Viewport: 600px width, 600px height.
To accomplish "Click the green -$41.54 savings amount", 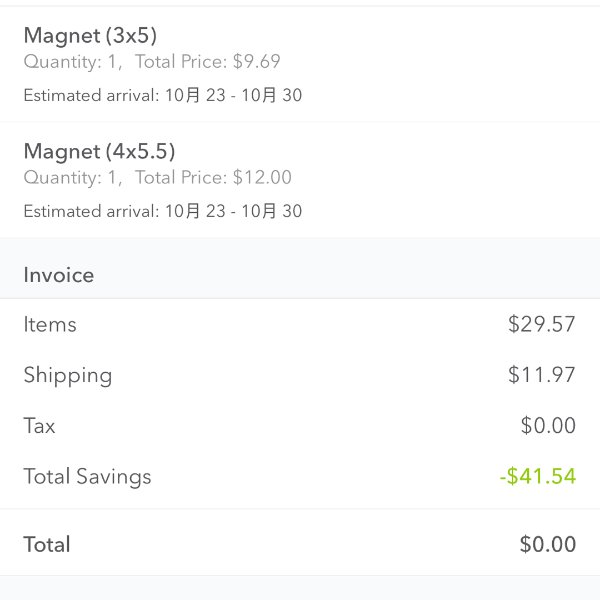I will (538, 476).
